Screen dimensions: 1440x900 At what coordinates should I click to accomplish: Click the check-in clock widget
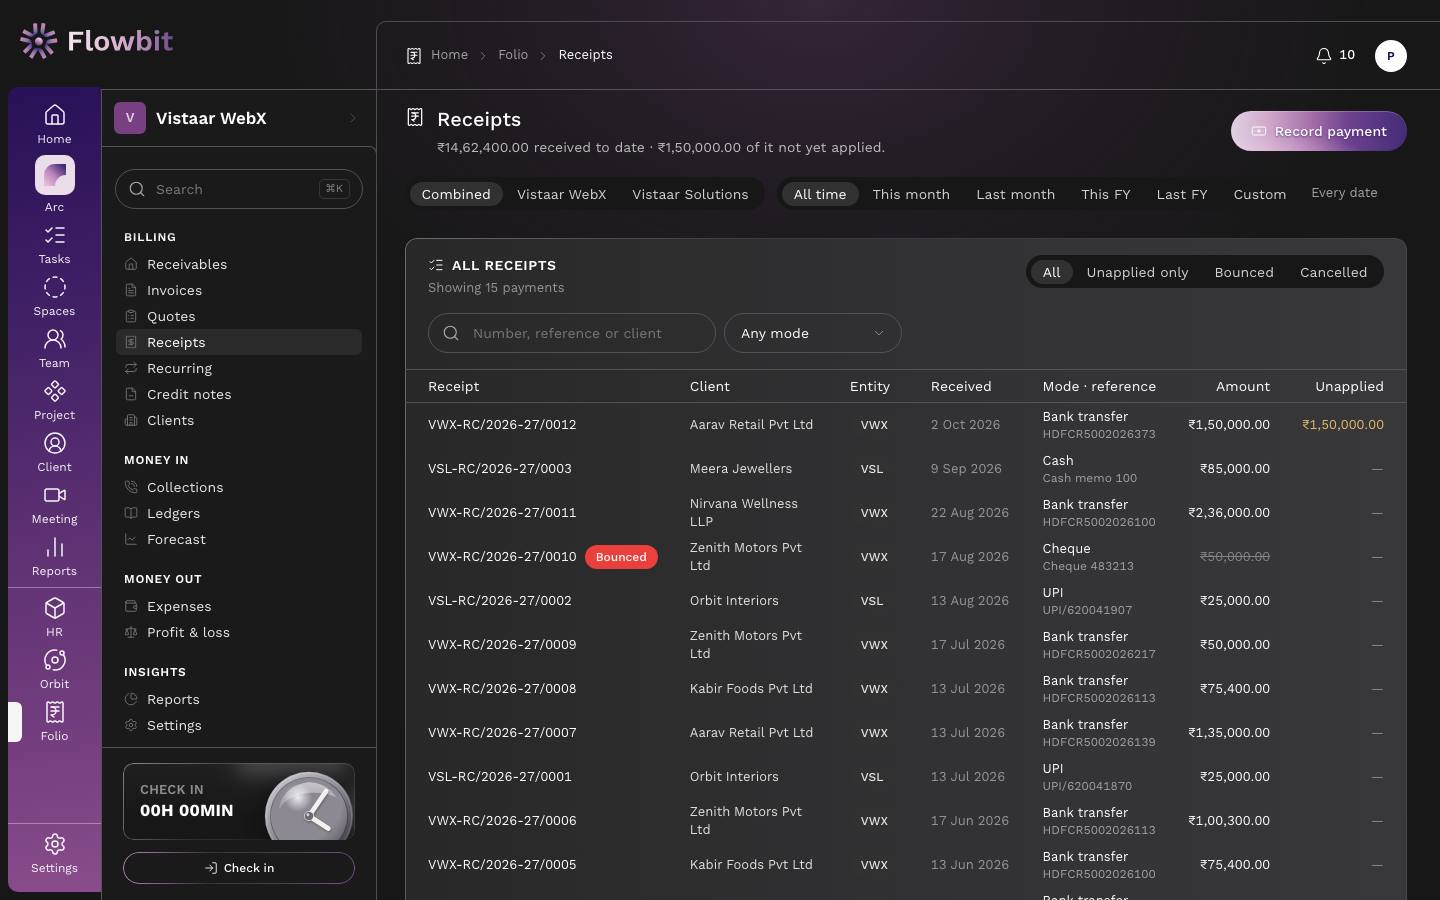(239, 801)
